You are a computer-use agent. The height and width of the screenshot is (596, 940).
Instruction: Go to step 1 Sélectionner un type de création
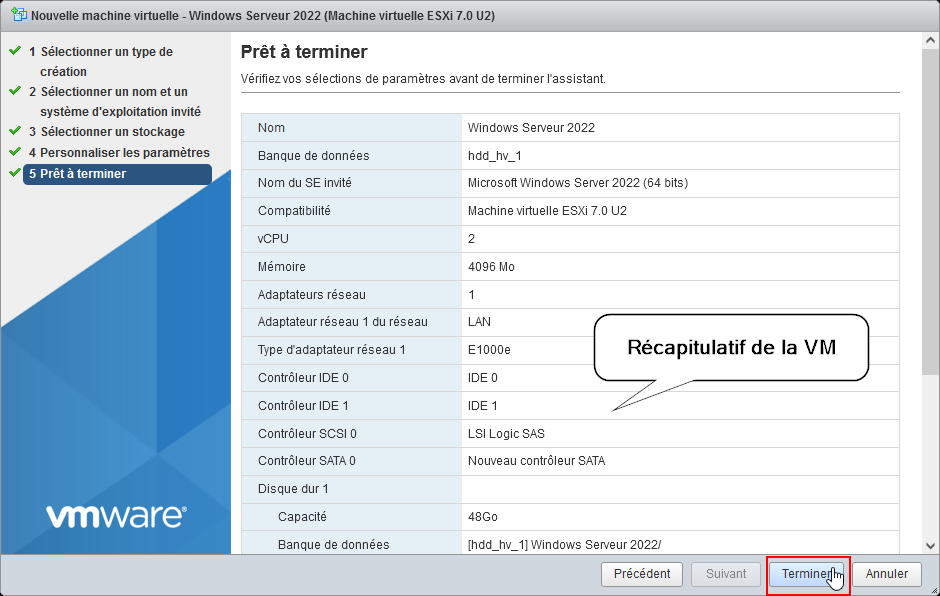[107, 61]
